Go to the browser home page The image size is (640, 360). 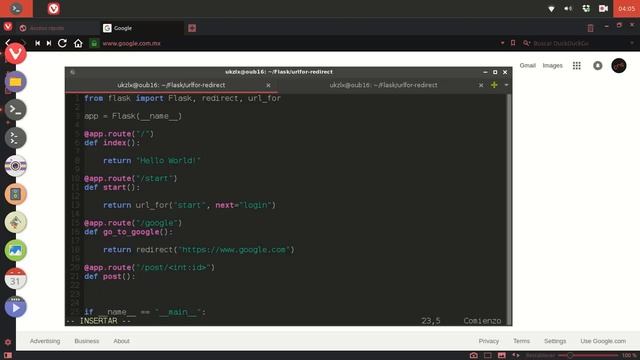[78, 43]
